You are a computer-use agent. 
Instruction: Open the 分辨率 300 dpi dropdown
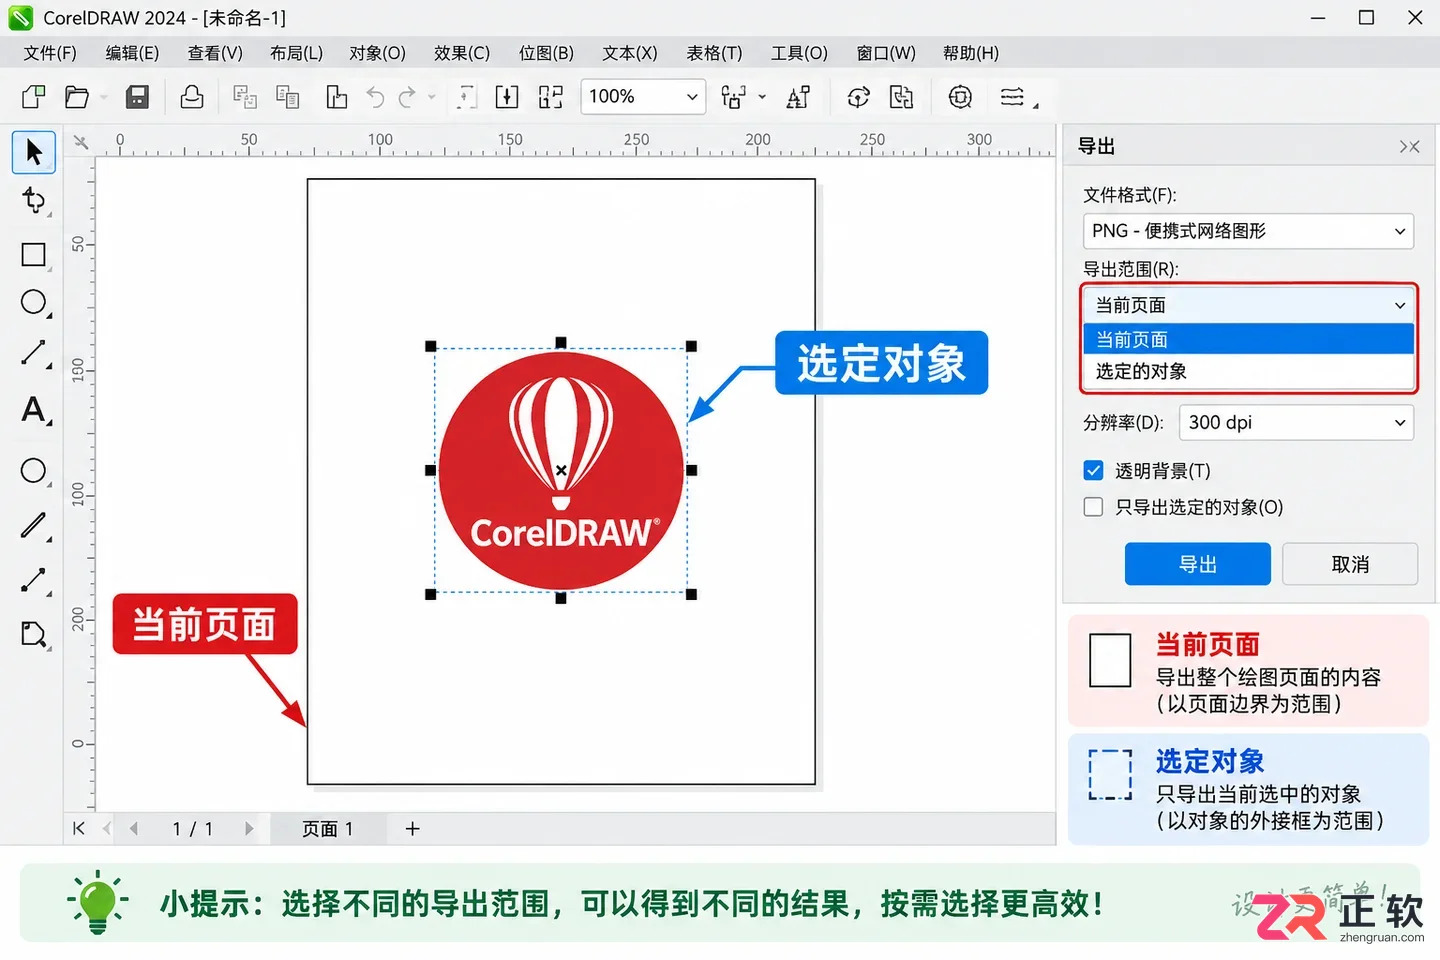[x=1296, y=423]
